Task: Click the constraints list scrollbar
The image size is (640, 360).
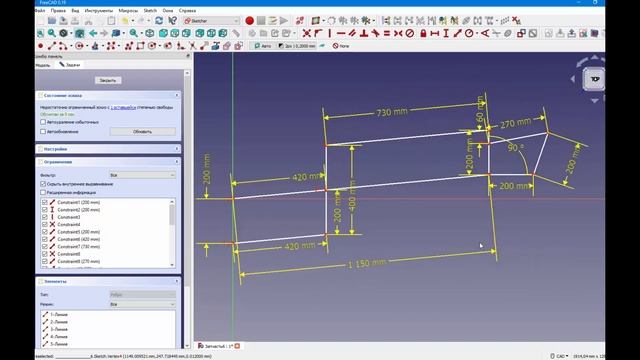Action: click(172, 214)
